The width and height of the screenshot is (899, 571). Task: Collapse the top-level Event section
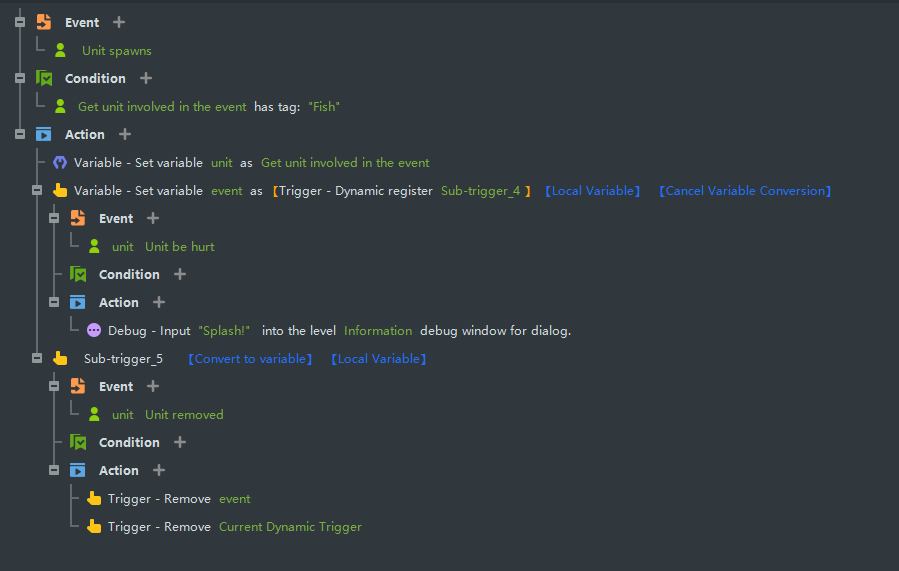tap(20, 22)
